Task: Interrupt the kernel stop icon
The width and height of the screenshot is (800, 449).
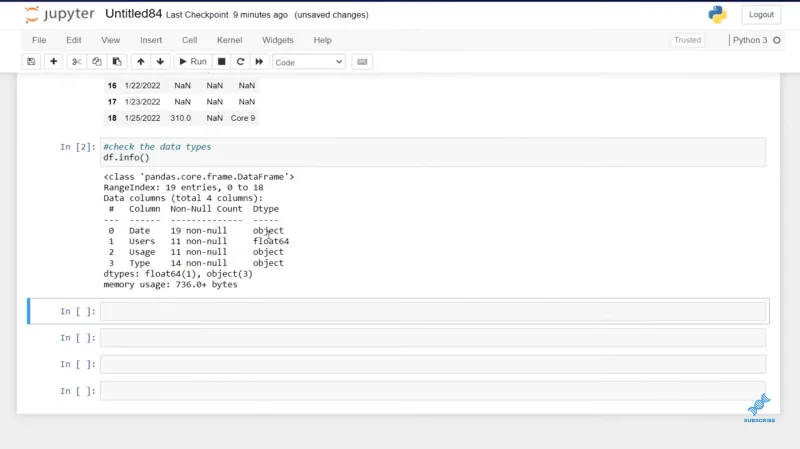Action: pos(221,62)
